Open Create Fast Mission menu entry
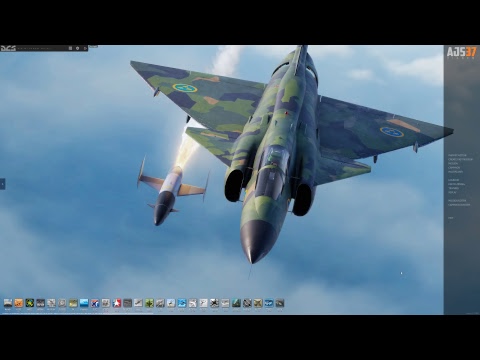Viewport: 480px width, 360px height. pyautogui.click(x=460, y=160)
